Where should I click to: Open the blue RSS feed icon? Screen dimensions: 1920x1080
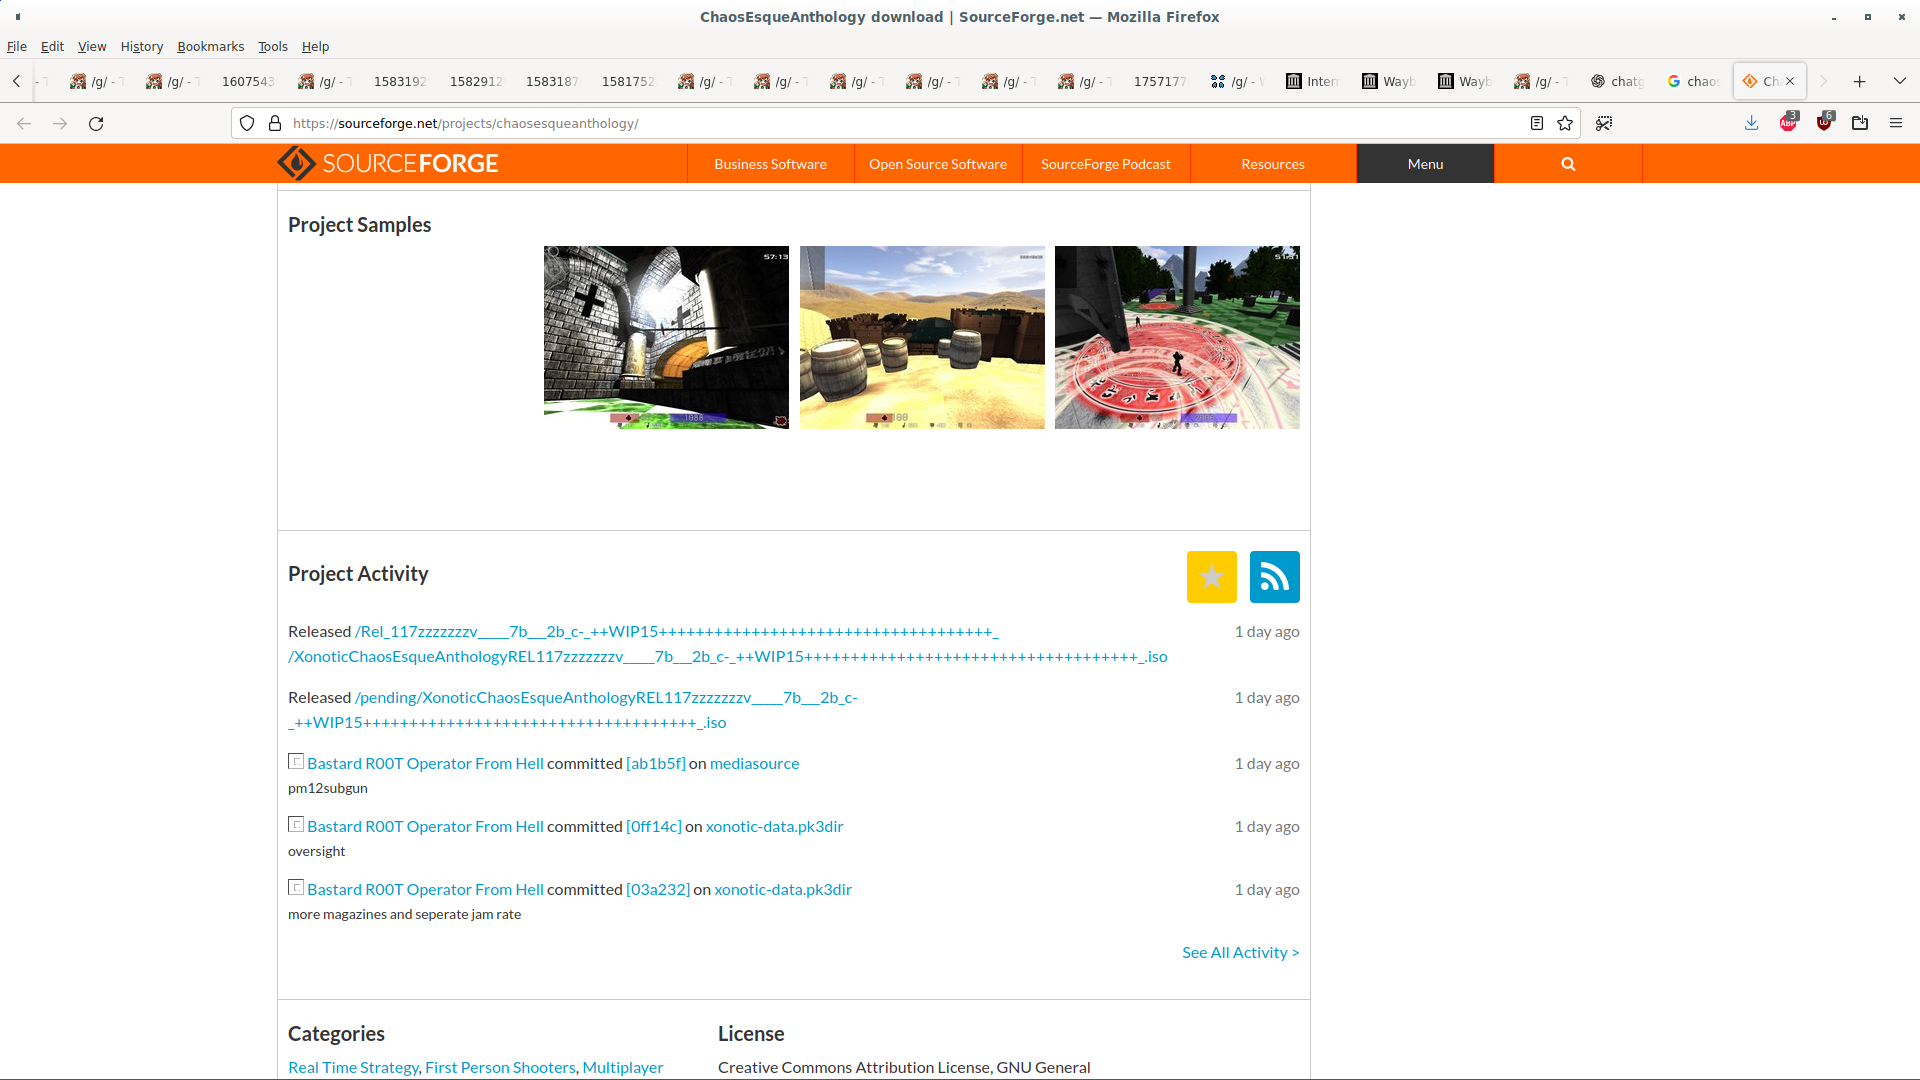(x=1274, y=577)
